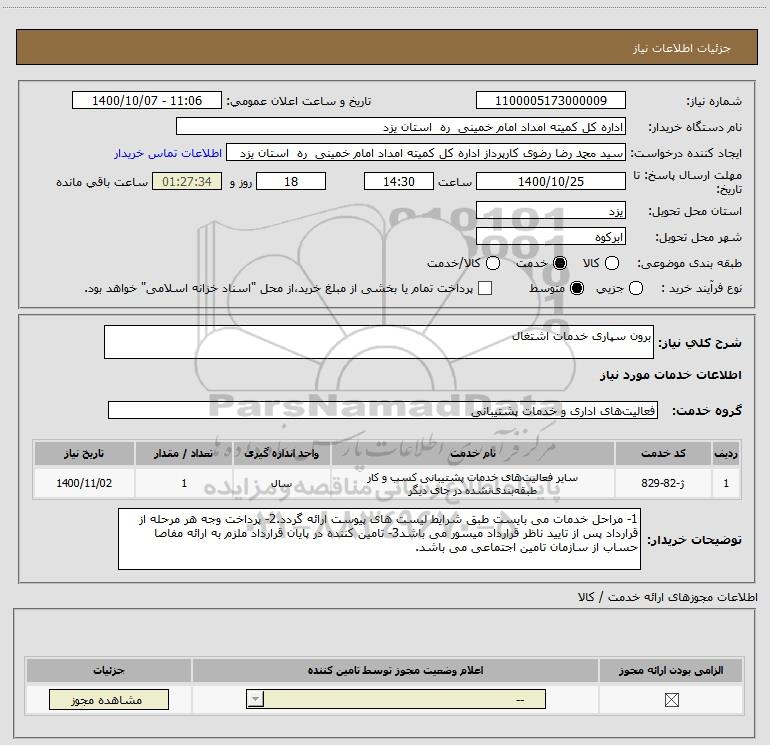Image resolution: width=770 pixels, height=745 pixels.
Task: Click the واحد اندازه گیری column header
Action: click(281, 453)
